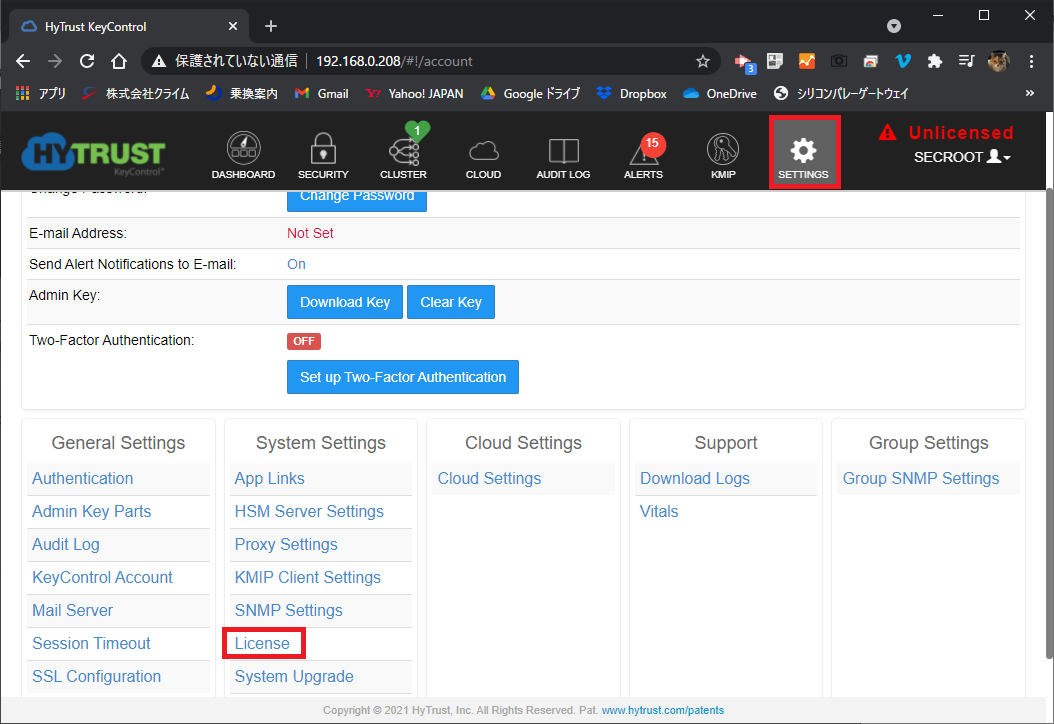The height and width of the screenshot is (724, 1054).
Task: Open the KeyControl Account link
Action: click(x=102, y=577)
